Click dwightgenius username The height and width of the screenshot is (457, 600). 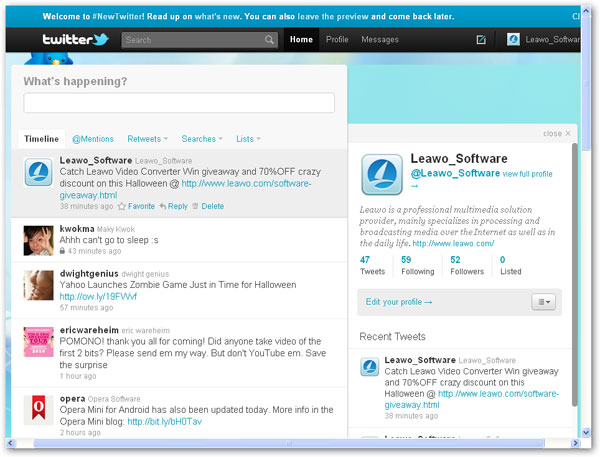pos(89,274)
